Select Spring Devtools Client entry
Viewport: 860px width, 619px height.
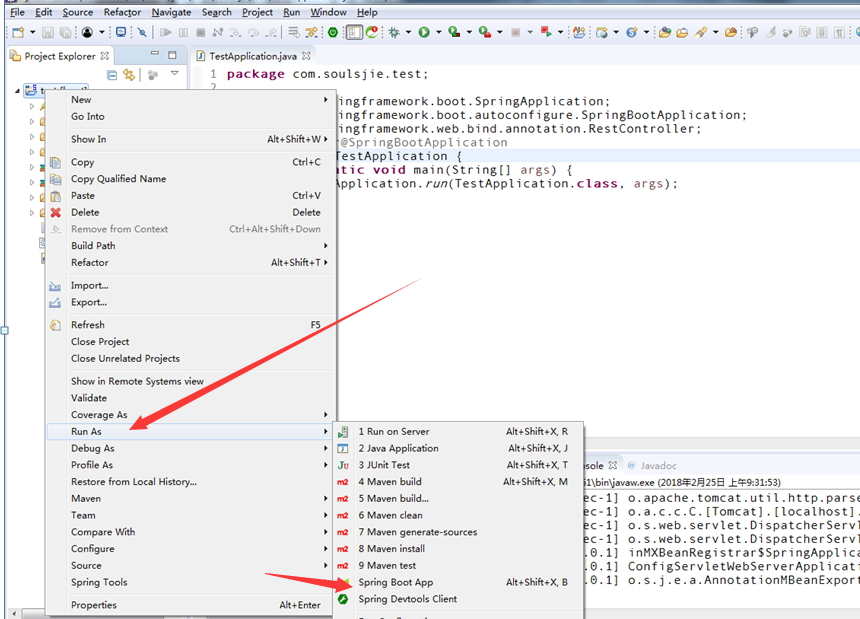[x=407, y=599]
